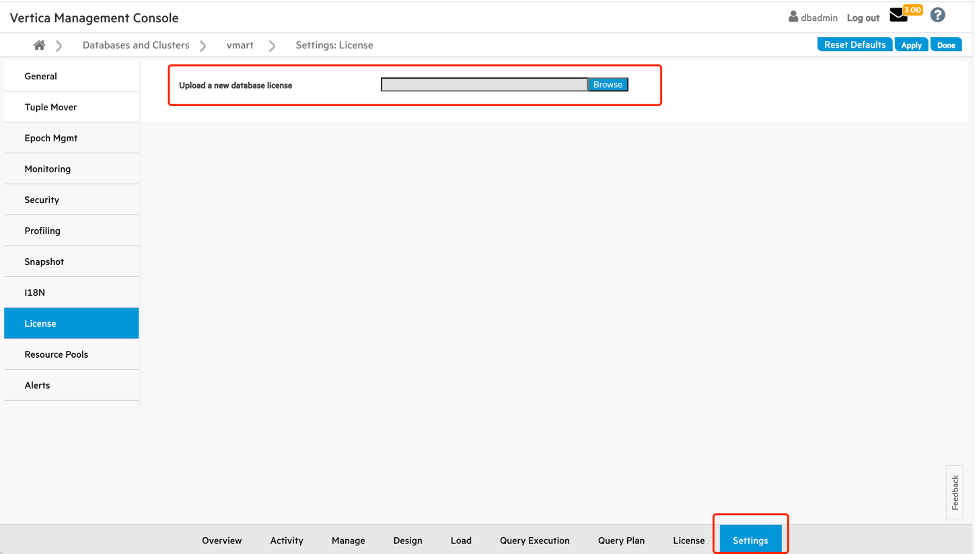Switch to bottom License tab
The height and width of the screenshot is (554, 976).
click(688, 540)
